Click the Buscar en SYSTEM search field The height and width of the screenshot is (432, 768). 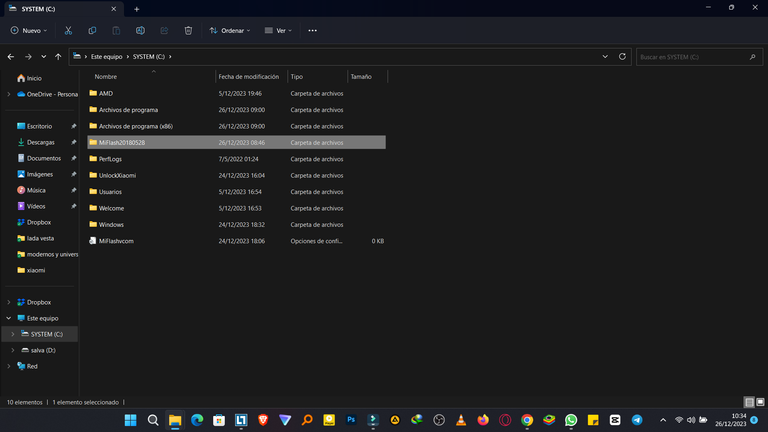[x=695, y=57]
